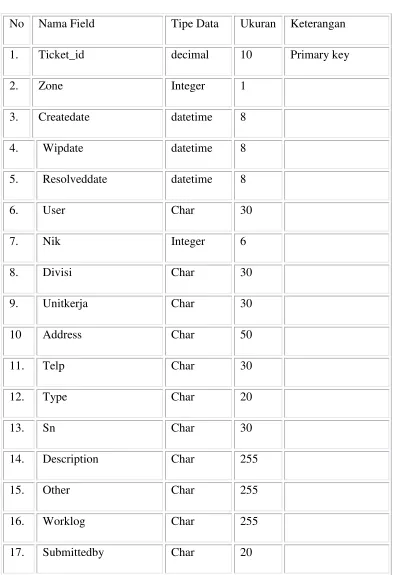Click the Nama Field column header

(x=97, y=30)
